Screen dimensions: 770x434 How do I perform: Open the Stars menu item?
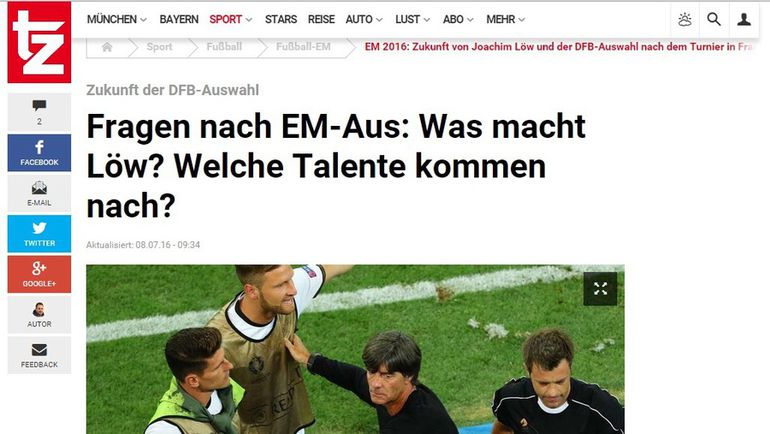pos(281,20)
